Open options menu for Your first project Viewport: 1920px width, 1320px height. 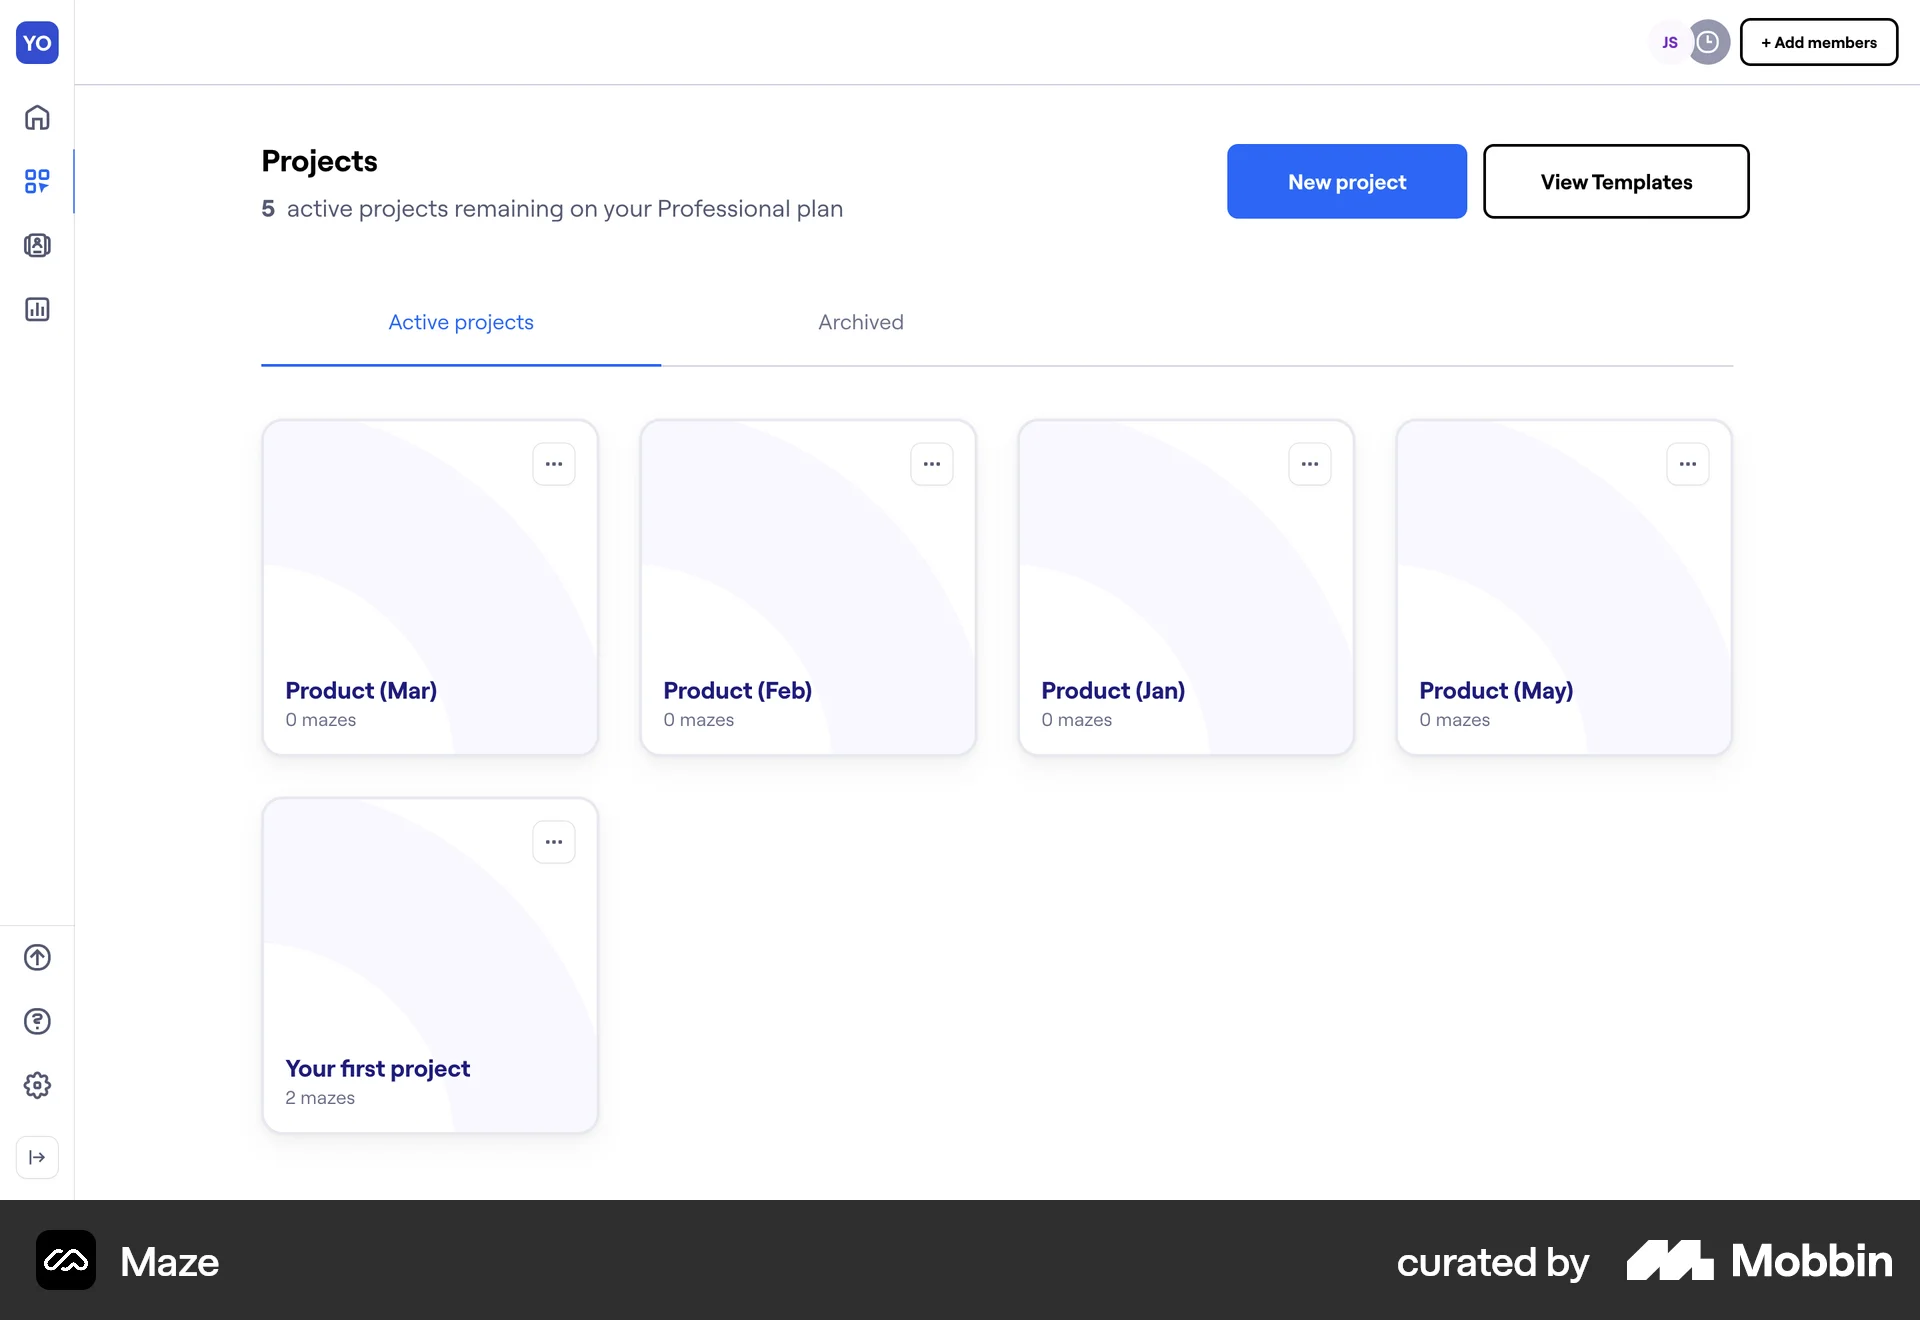[554, 842]
